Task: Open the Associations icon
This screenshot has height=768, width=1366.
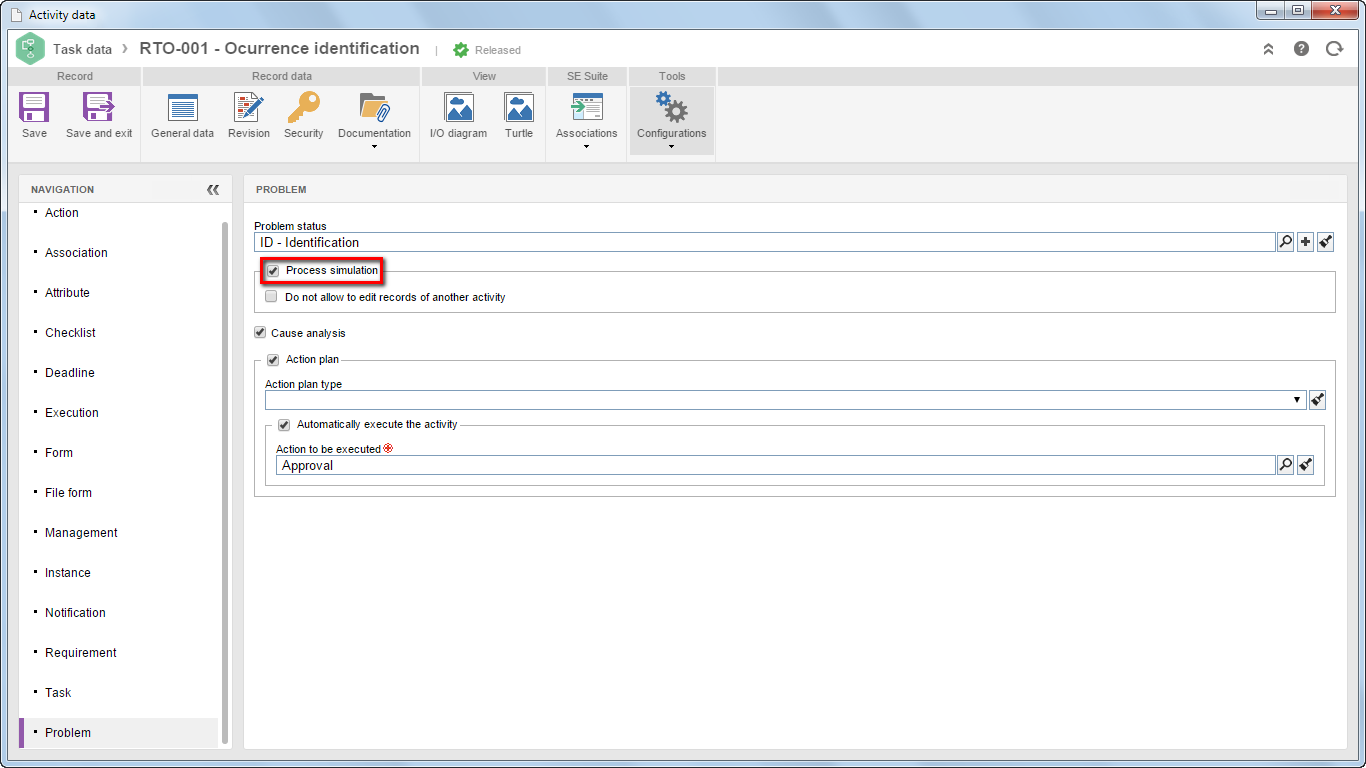Action: (586, 108)
